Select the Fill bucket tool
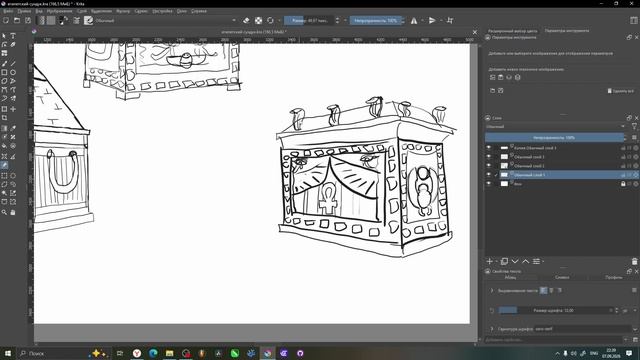 point(4,146)
